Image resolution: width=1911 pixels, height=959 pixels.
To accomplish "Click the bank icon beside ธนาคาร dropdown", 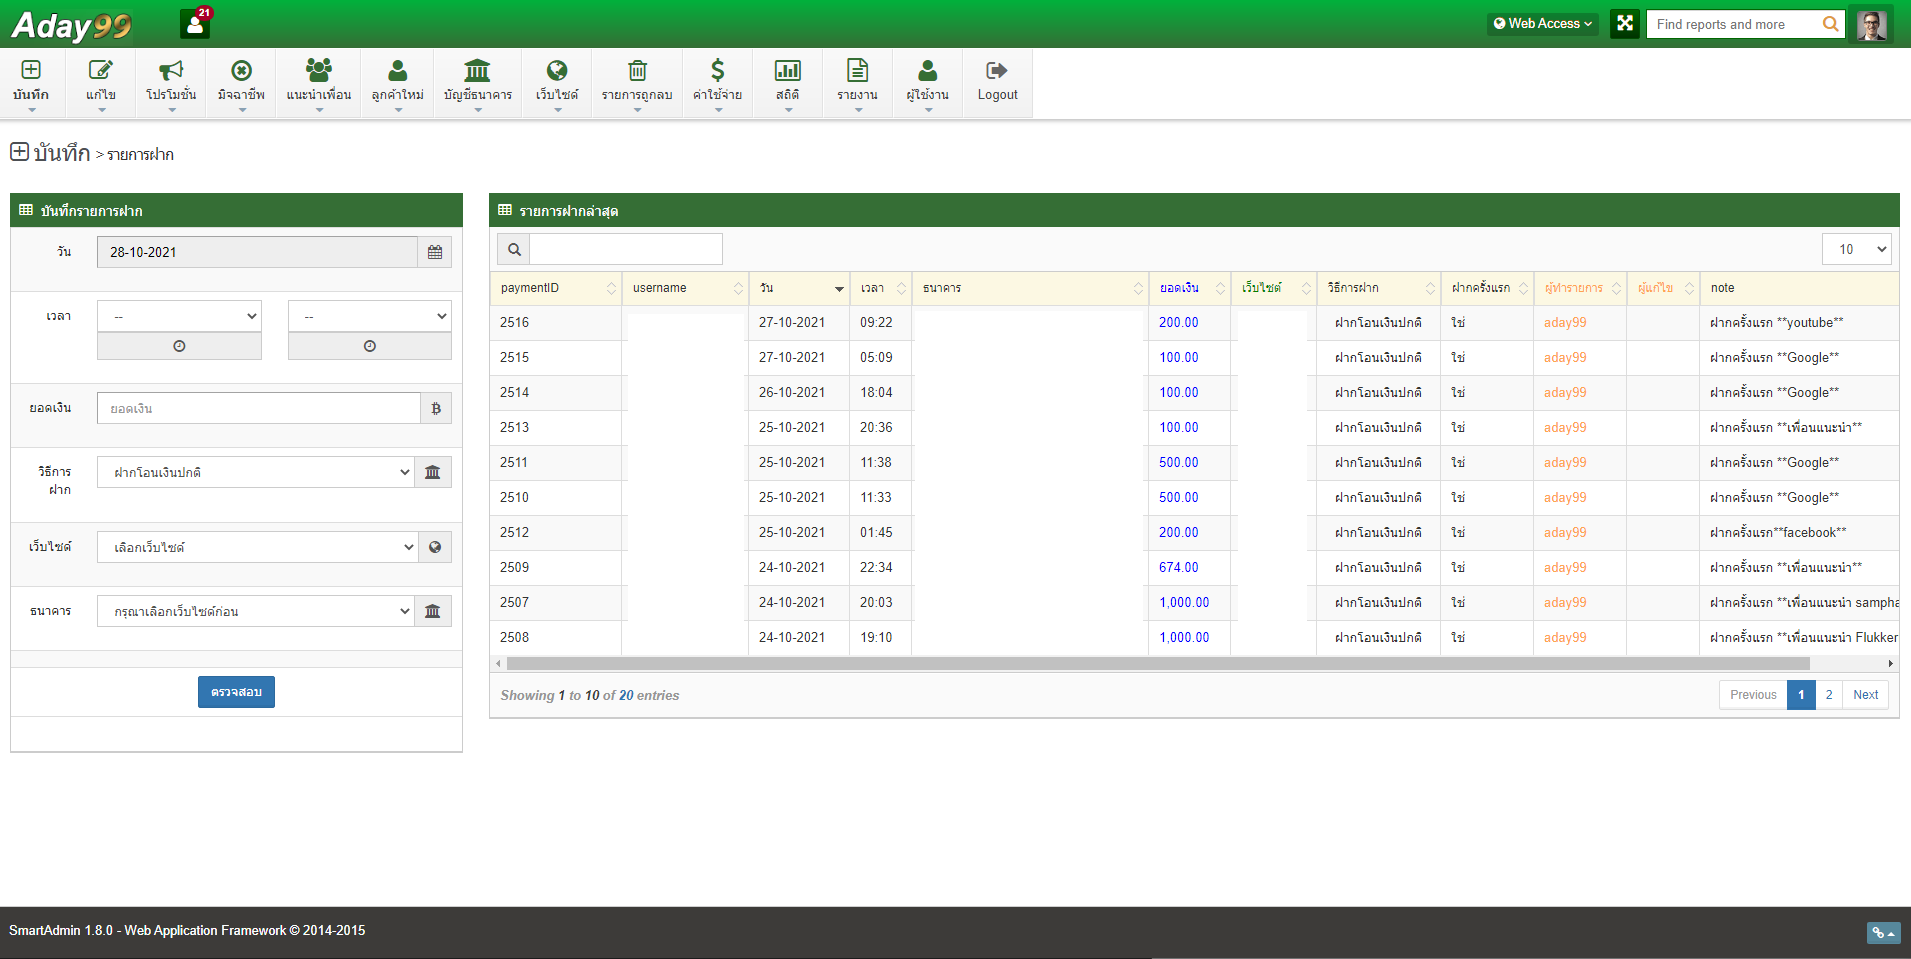I will (x=433, y=611).
